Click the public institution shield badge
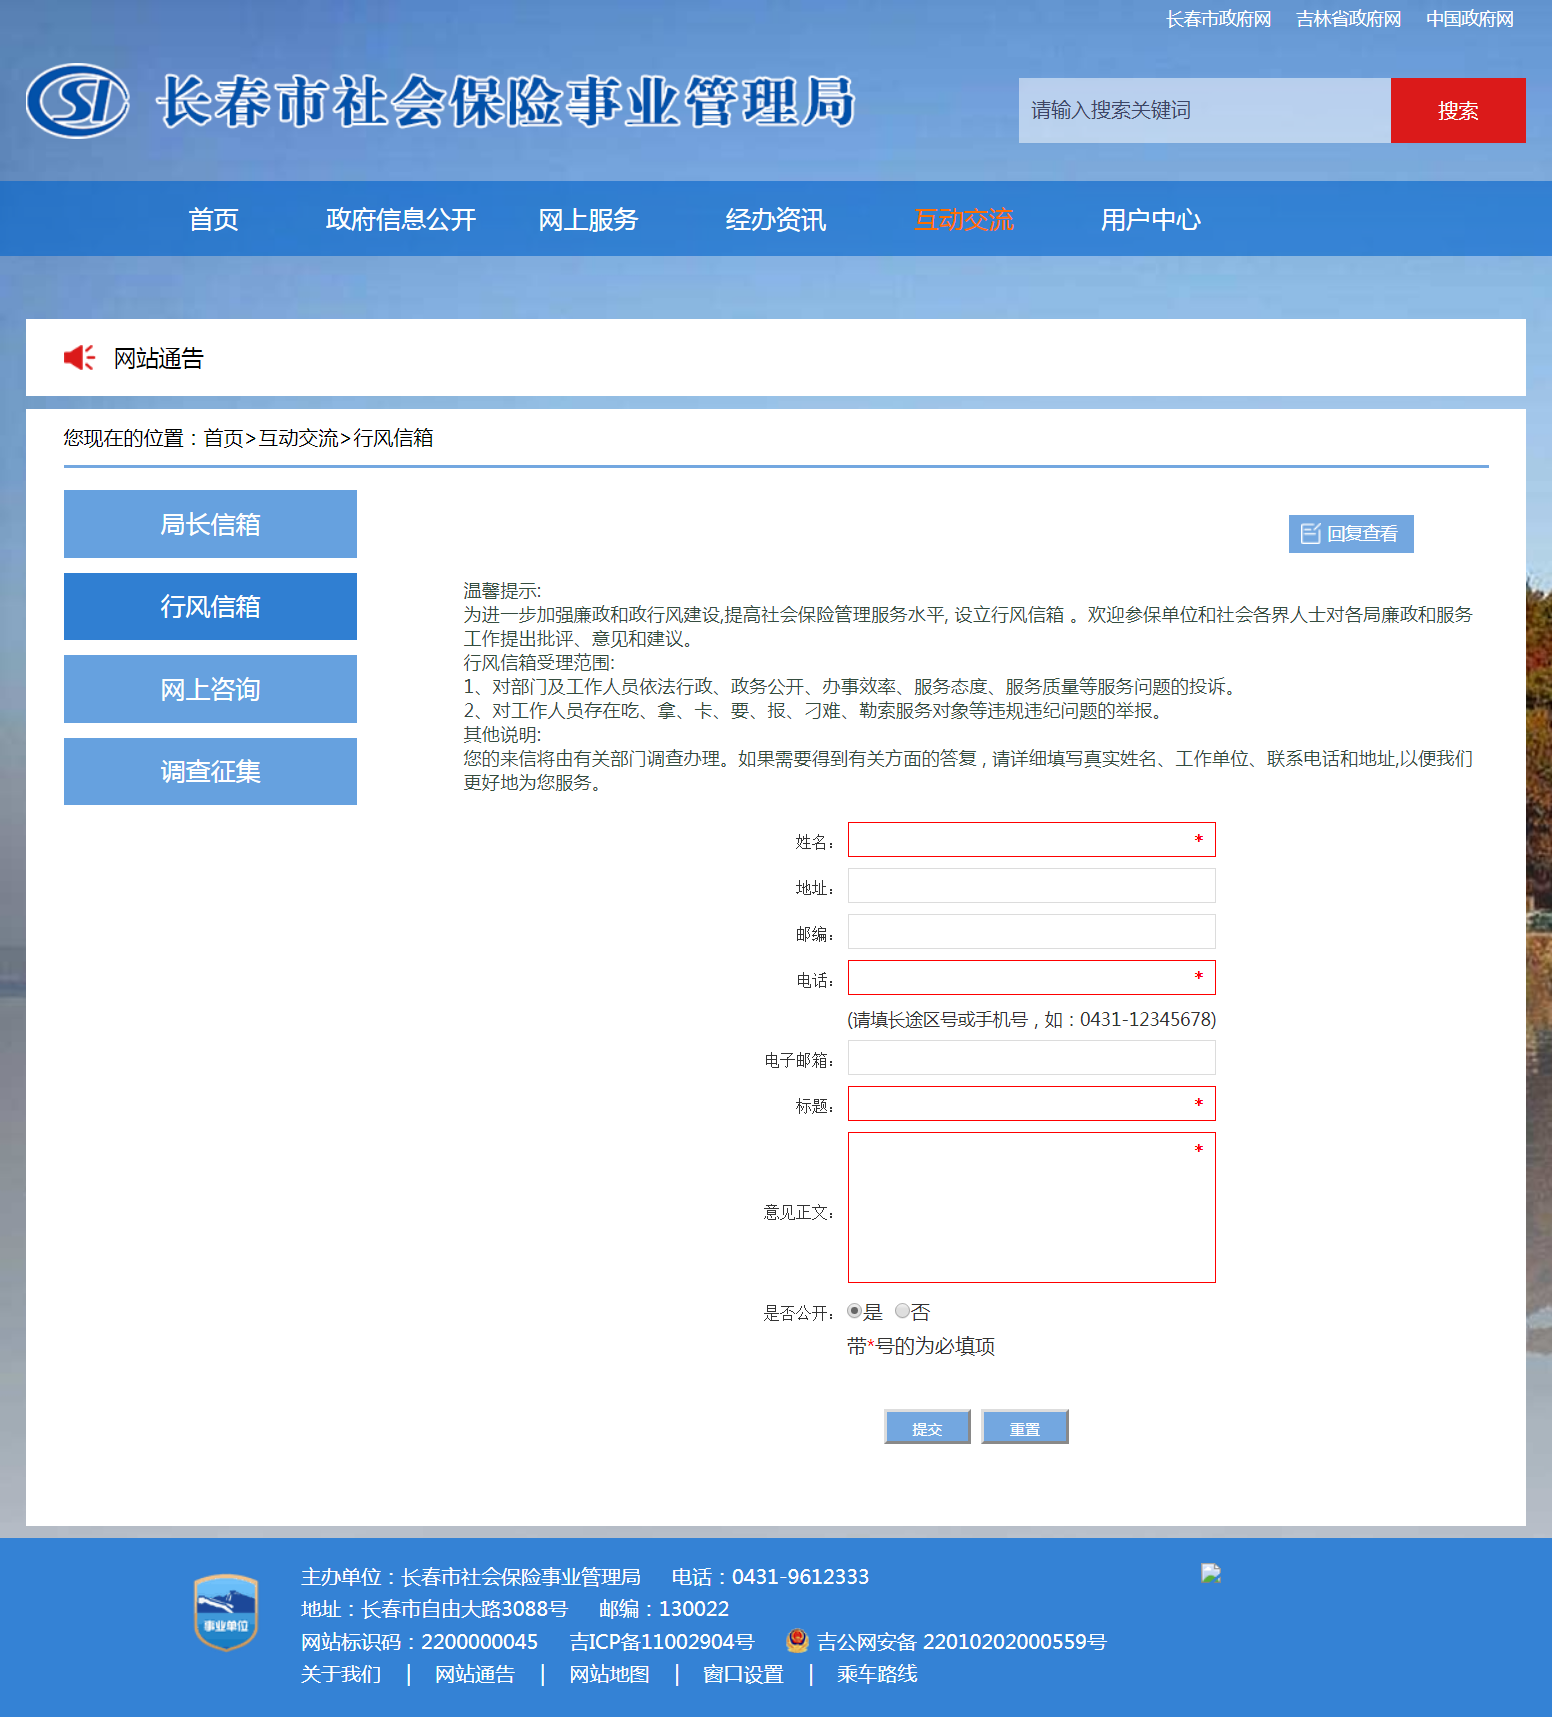Image resolution: width=1552 pixels, height=1717 pixels. click(226, 1612)
